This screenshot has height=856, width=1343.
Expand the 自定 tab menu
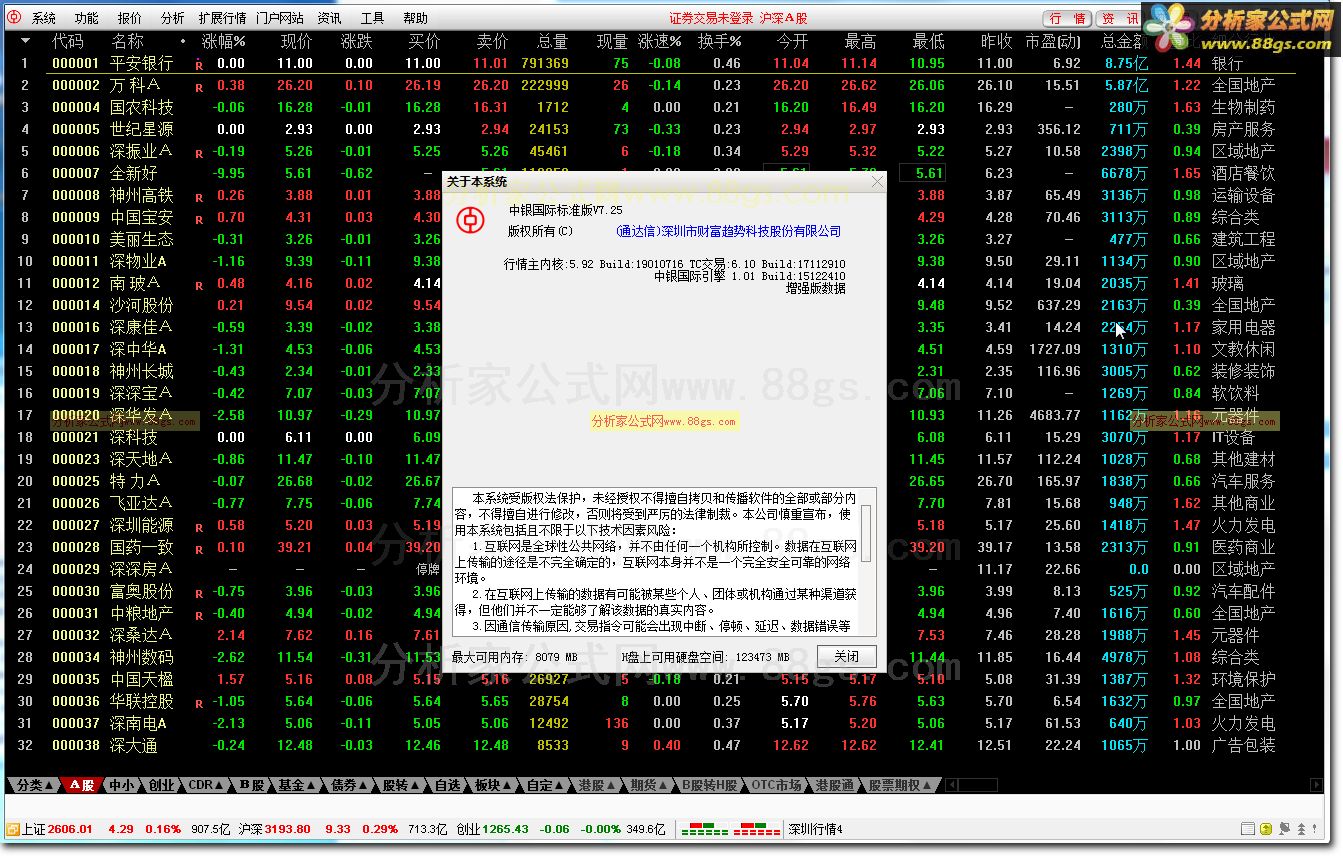545,785
